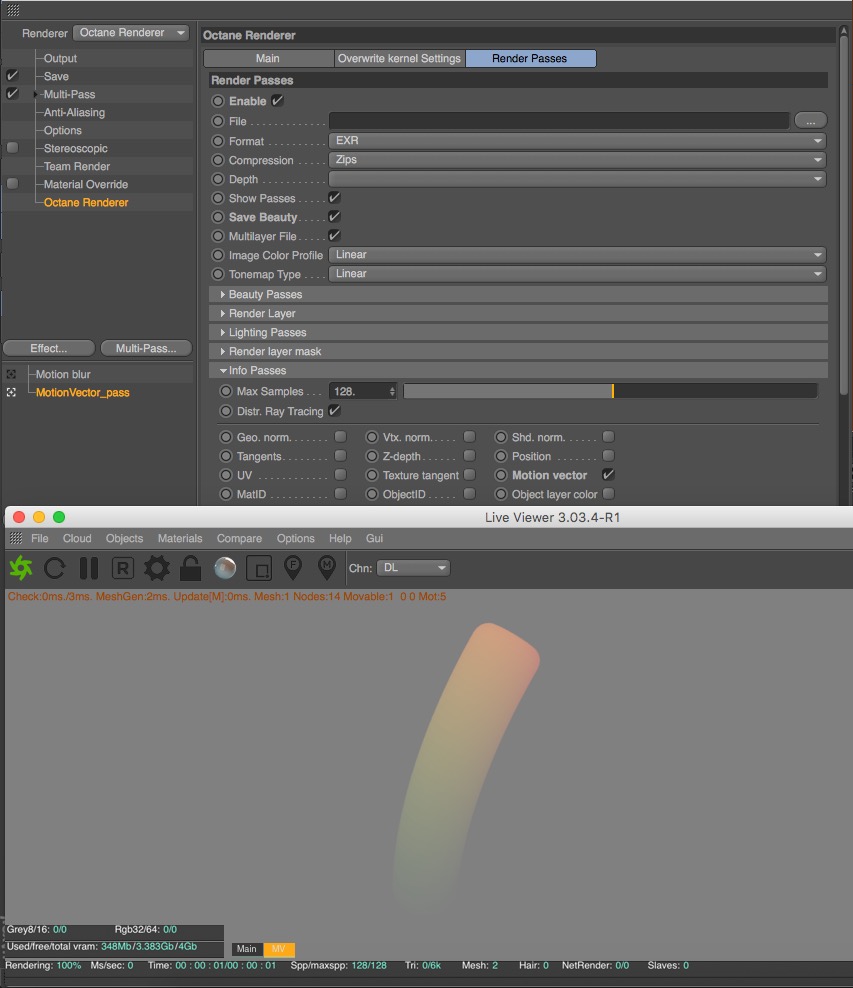Toggle the Show Passes checkbox
Image resolution: width=853 pixels, height=988 pixels.
tap(335, 197)
